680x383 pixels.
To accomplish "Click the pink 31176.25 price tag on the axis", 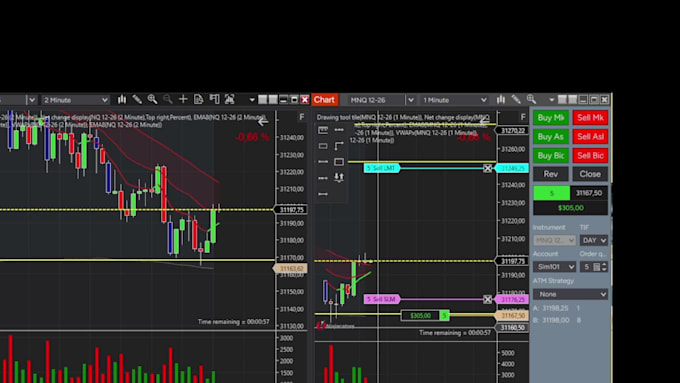I will tap(512, 299).
